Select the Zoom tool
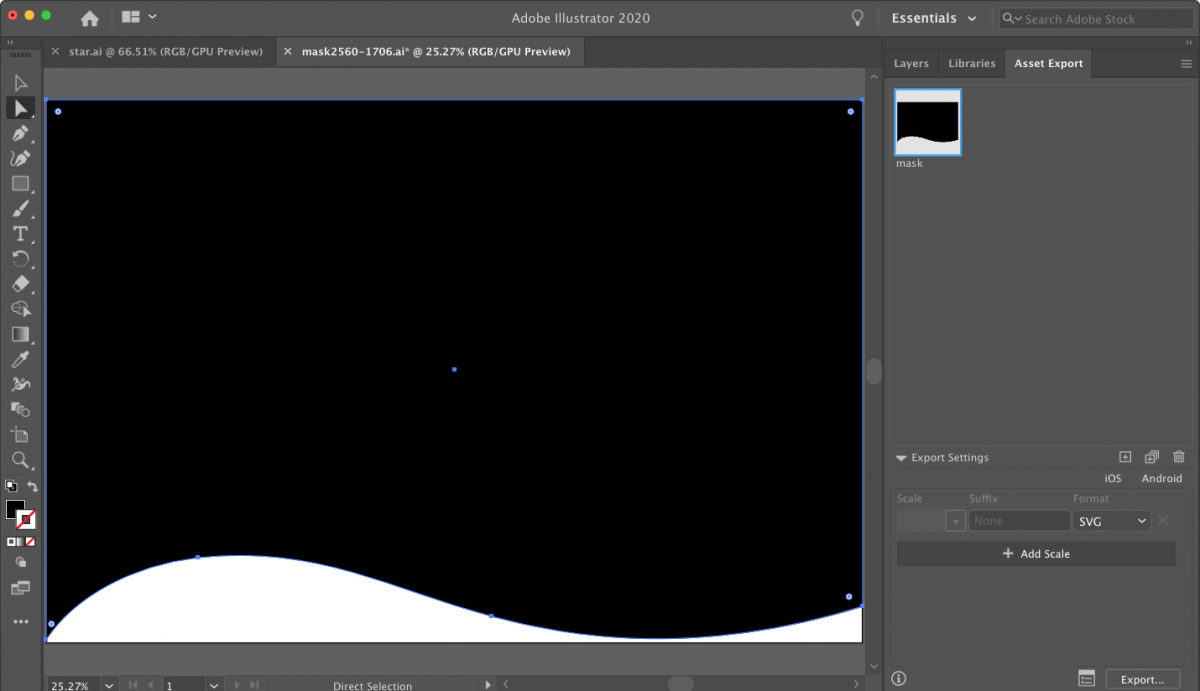The width and height of the screenshot is (1200, 691). coord(20,460)
